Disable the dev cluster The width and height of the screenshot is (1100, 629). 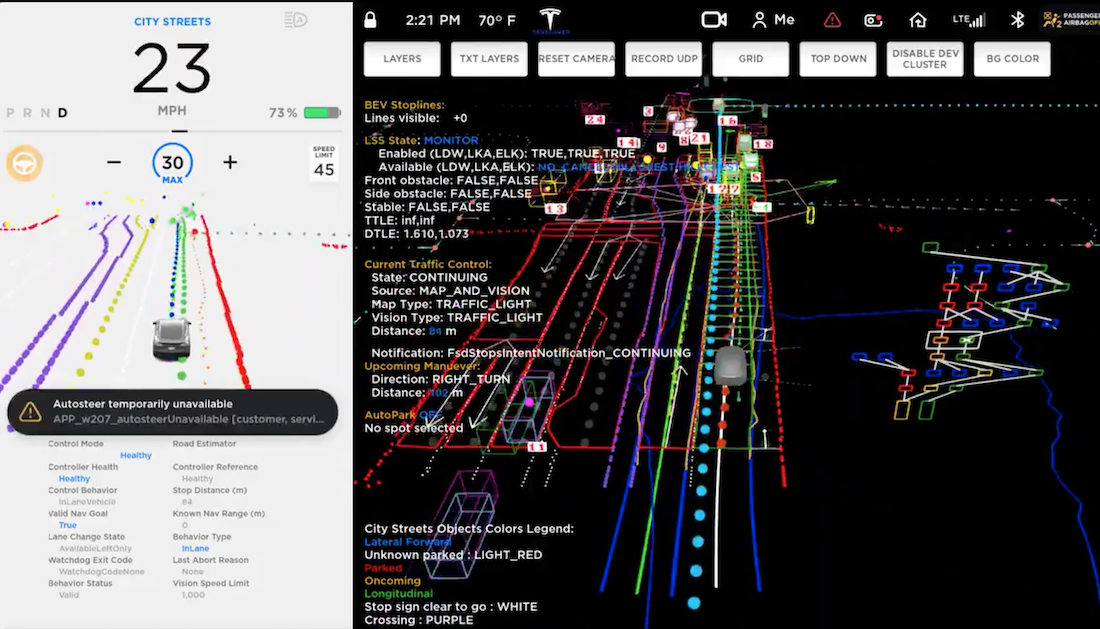tap(924, 58)
